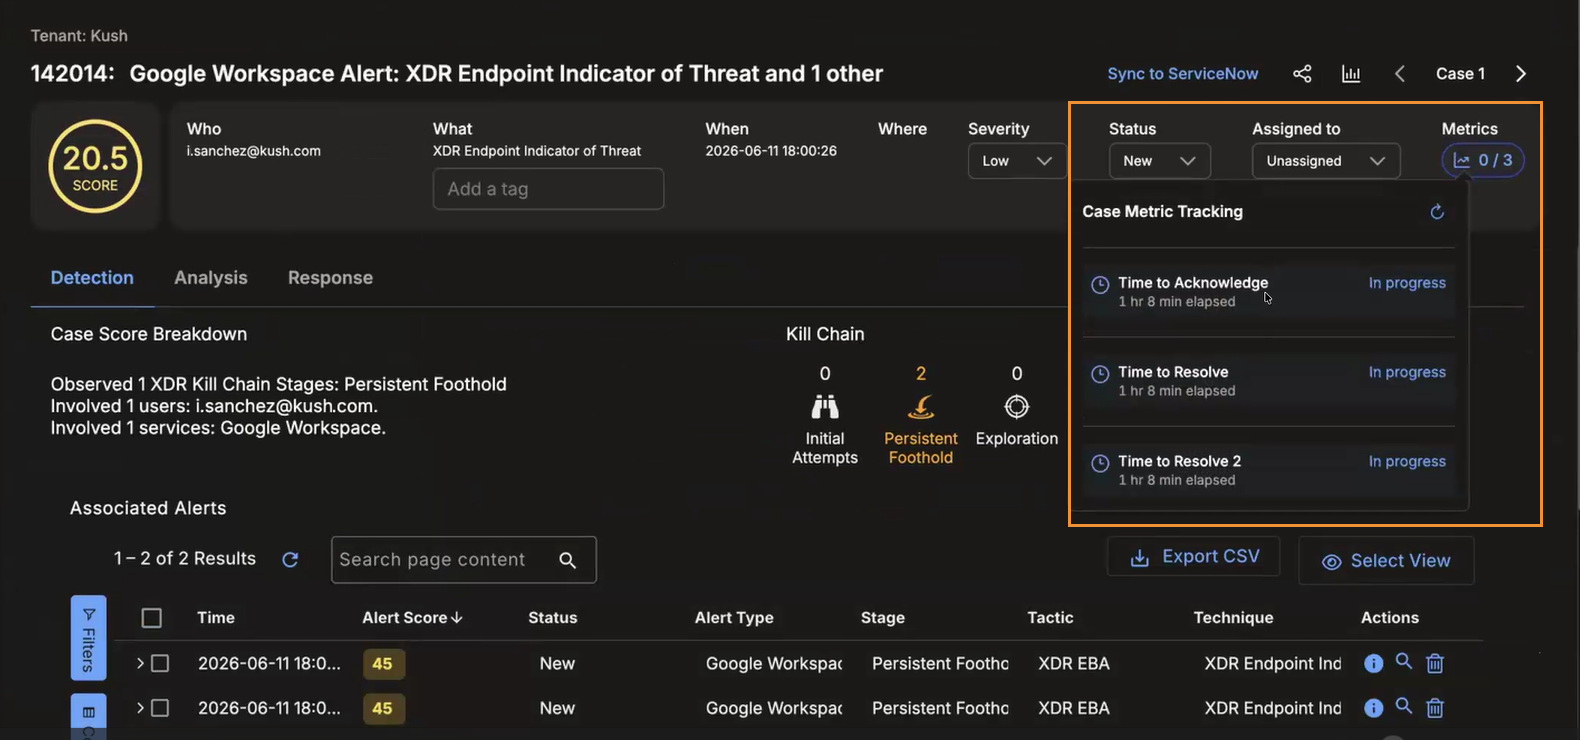Select the Exploration target icon
The height and width of the screenshot is (740, 1580).
tap(1017, 407)
